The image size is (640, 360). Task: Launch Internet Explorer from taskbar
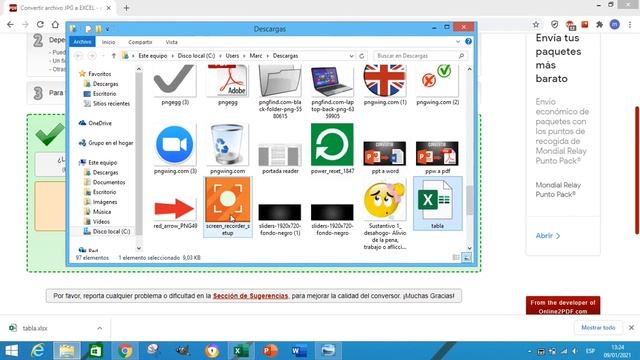click(38, 351)
